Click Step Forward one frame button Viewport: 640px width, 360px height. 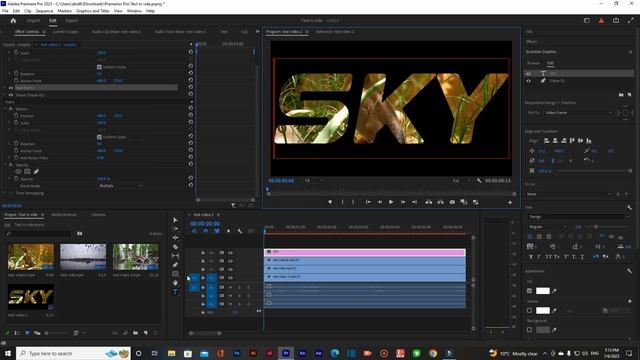pyautogui.click(x=403, y=202)
